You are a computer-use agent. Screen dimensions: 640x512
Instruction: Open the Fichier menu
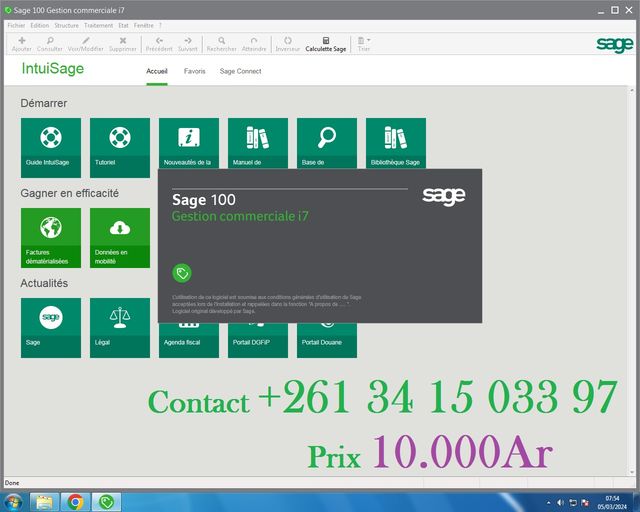[16, 25]
